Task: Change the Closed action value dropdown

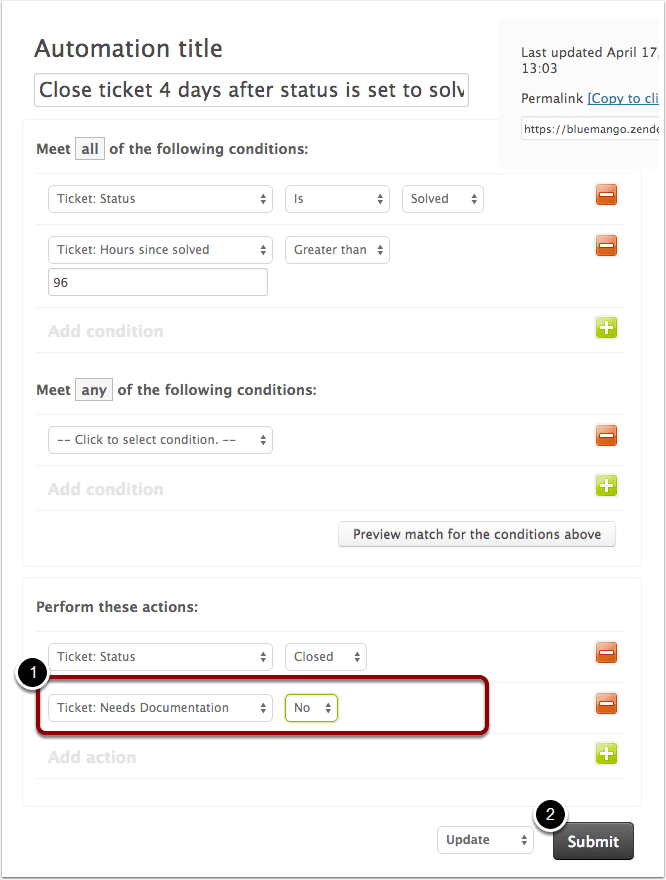Action: [x=325, y=657]
